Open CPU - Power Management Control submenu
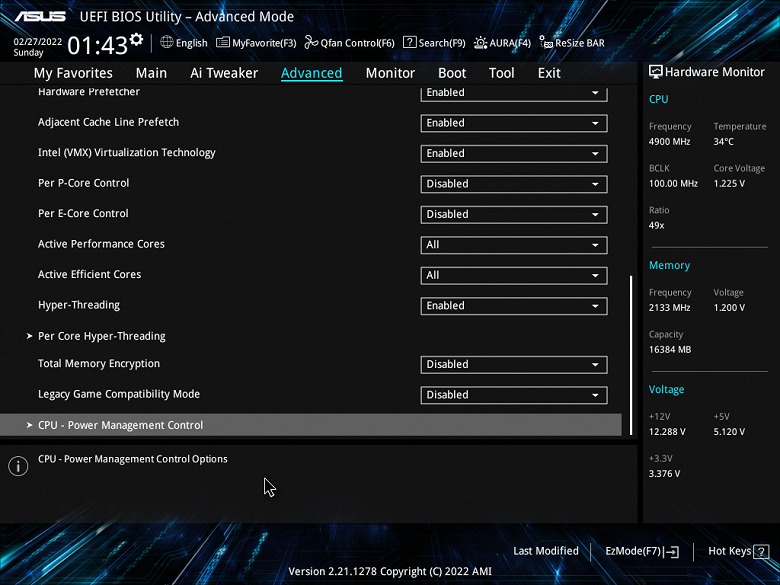The image size is (780, 585). [x=310, y=425]
